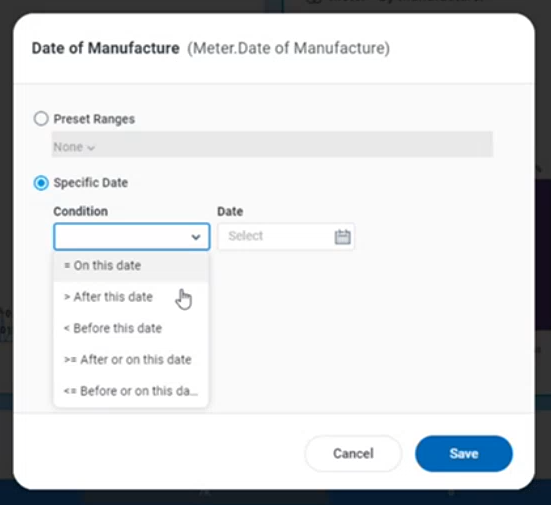The width and height of the screenshot is (551, 505).
Task: Collapse the Condition dropdown via chevron
Action: (196, 237)
